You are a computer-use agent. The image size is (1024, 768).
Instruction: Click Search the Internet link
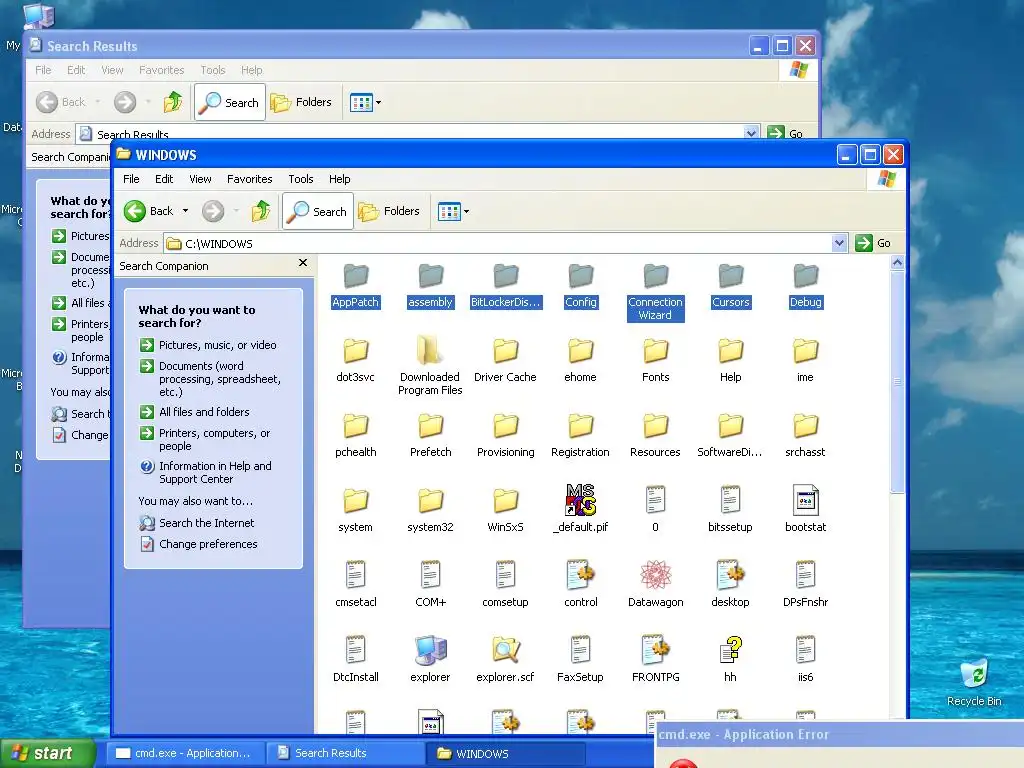pyautogui.click(x=197, y=523)
